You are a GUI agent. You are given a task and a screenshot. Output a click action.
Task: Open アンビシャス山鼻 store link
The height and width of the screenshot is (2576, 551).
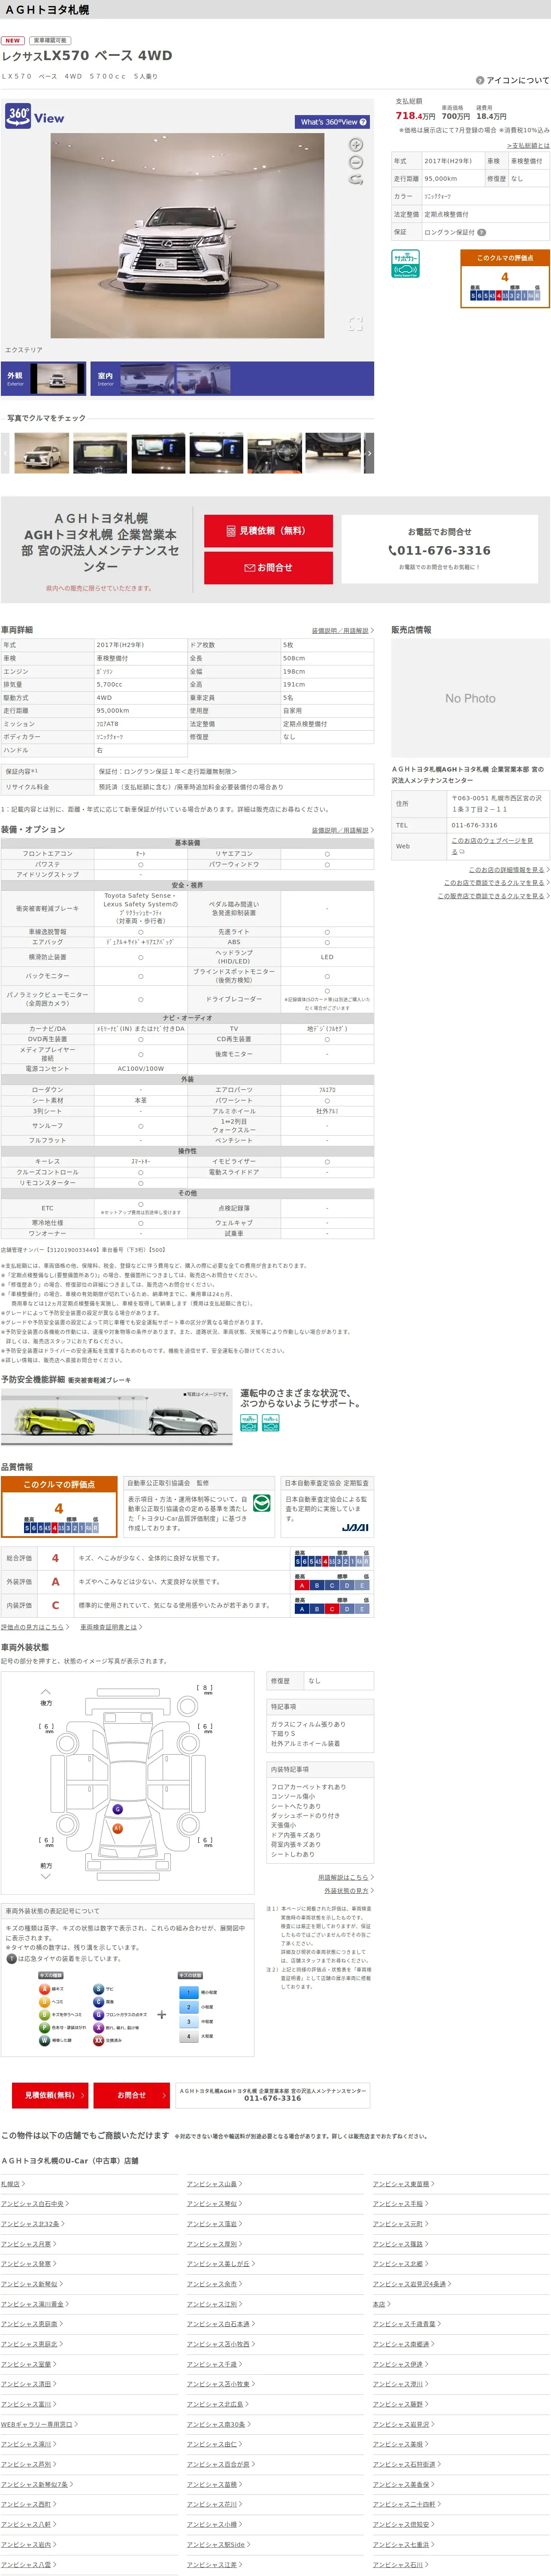click(214, 2183)
